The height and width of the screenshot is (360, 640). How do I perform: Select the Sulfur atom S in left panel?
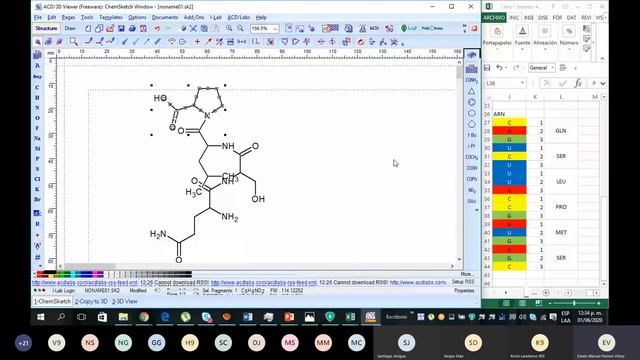tap(38, 169)
